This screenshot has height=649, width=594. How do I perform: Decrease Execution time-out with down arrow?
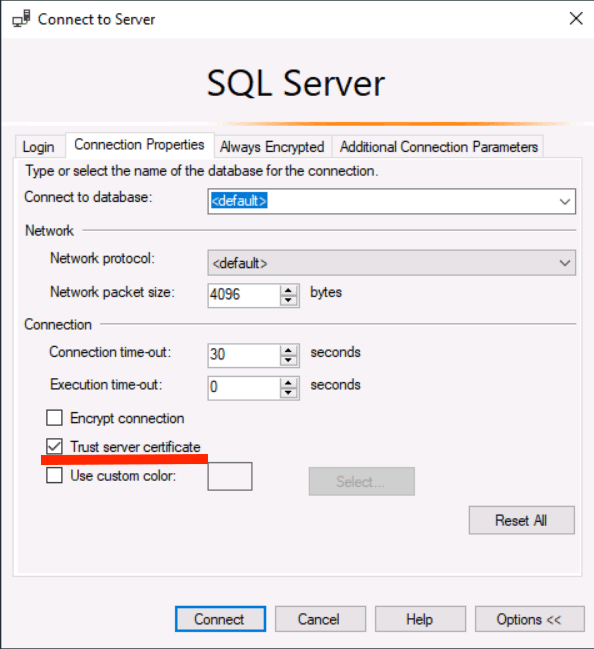(x=289, y=393)
